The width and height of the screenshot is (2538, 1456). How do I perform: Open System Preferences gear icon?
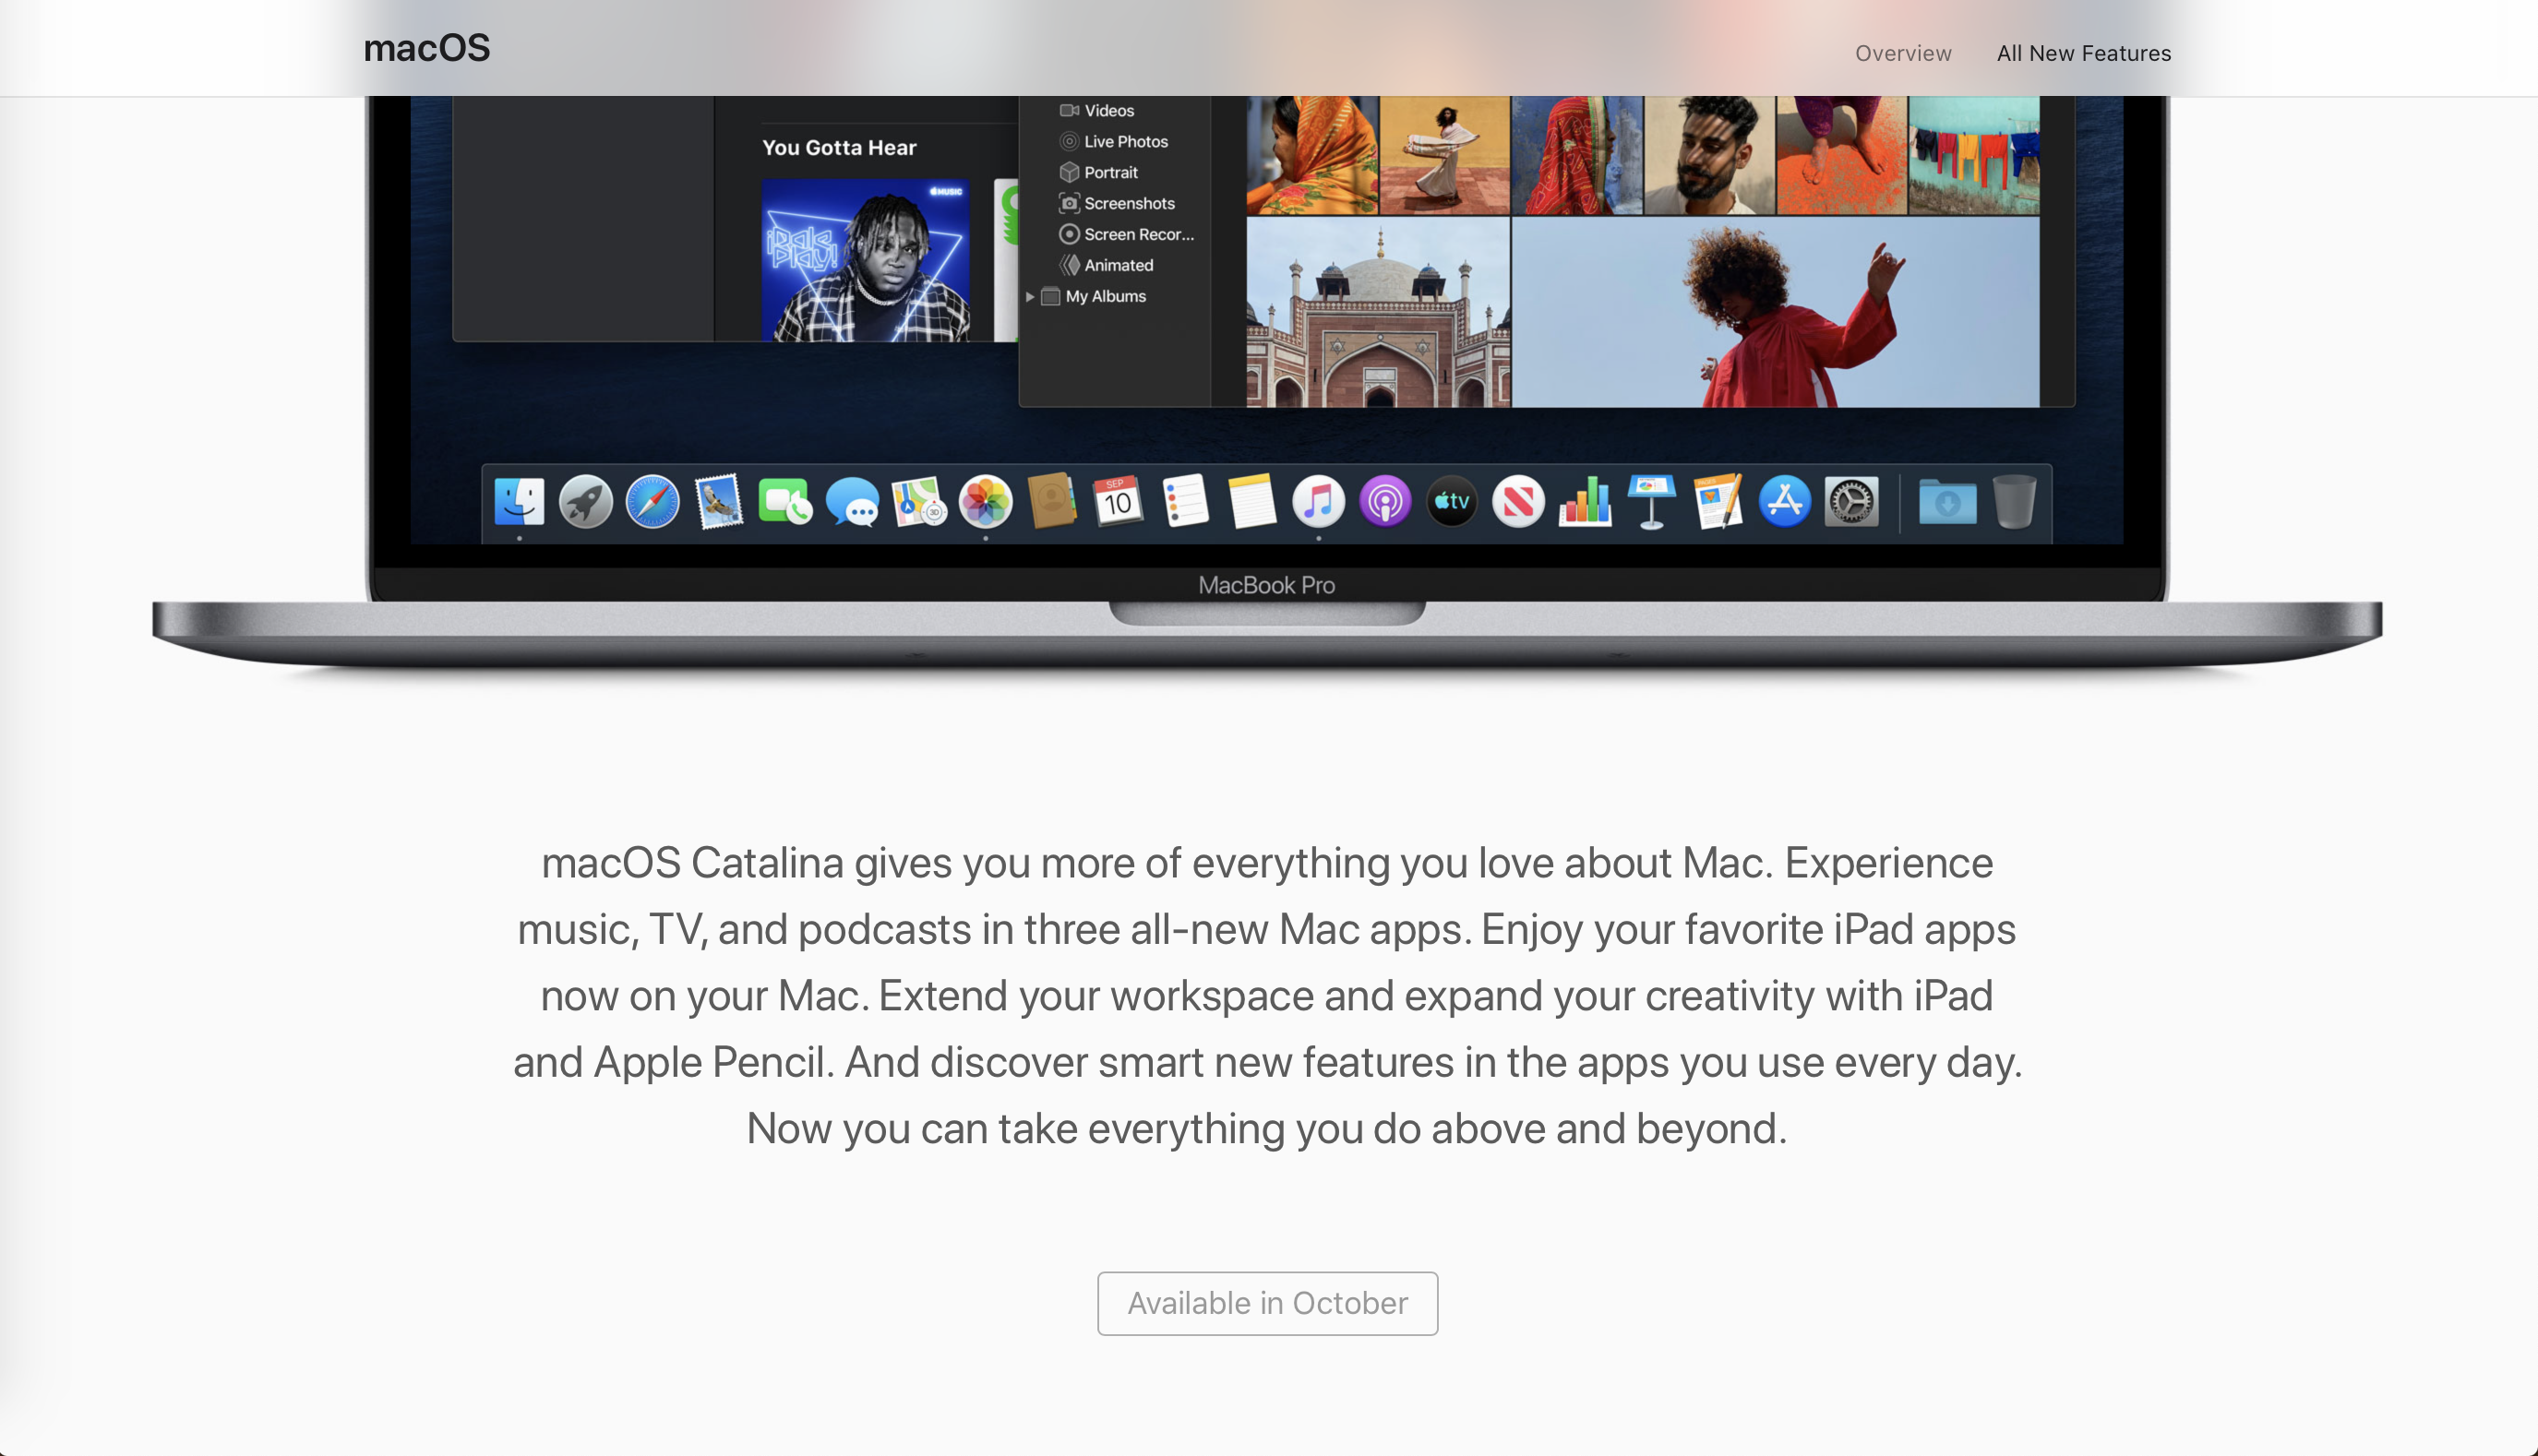(1852, 501)
